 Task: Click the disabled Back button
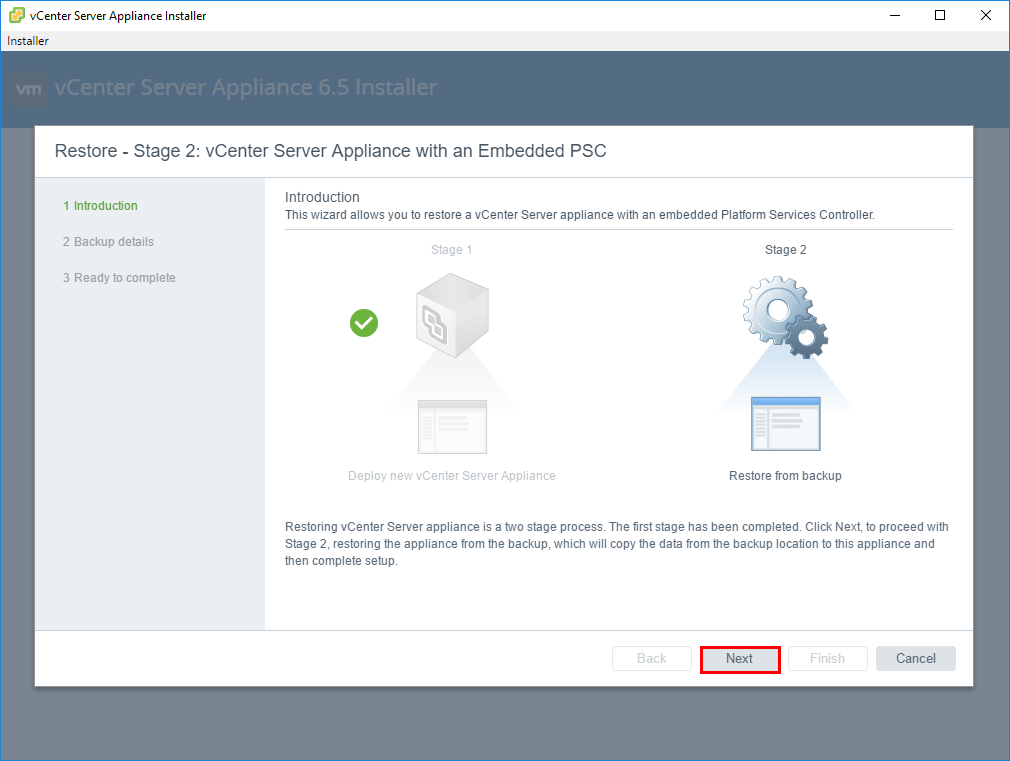651,659
